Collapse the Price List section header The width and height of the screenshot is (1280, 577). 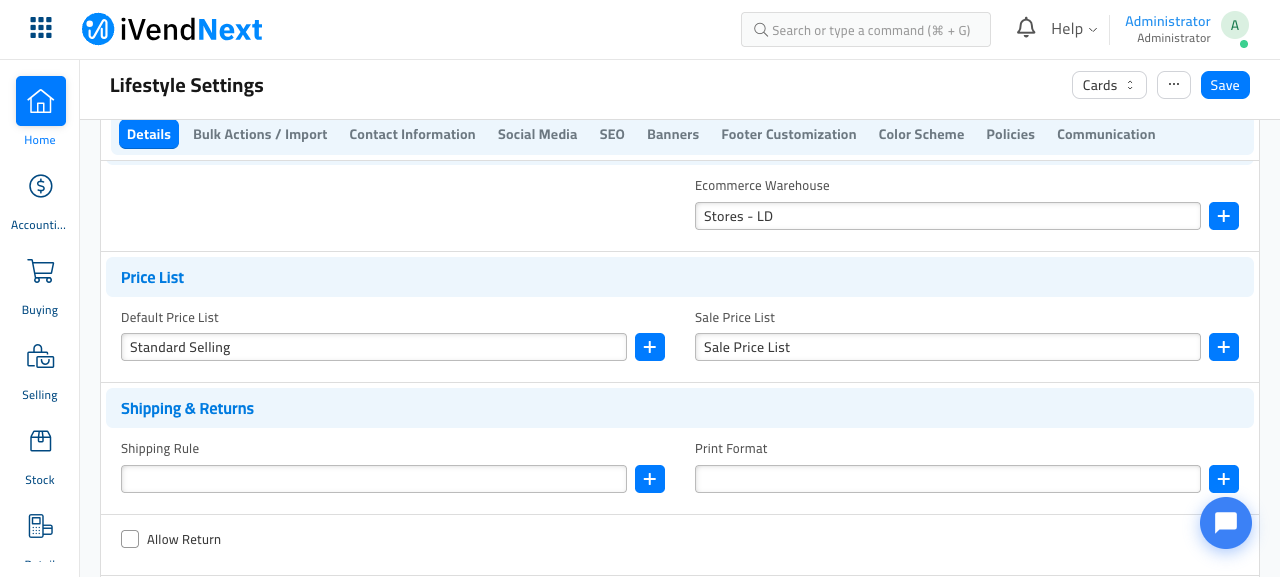(x=680, y=277)
